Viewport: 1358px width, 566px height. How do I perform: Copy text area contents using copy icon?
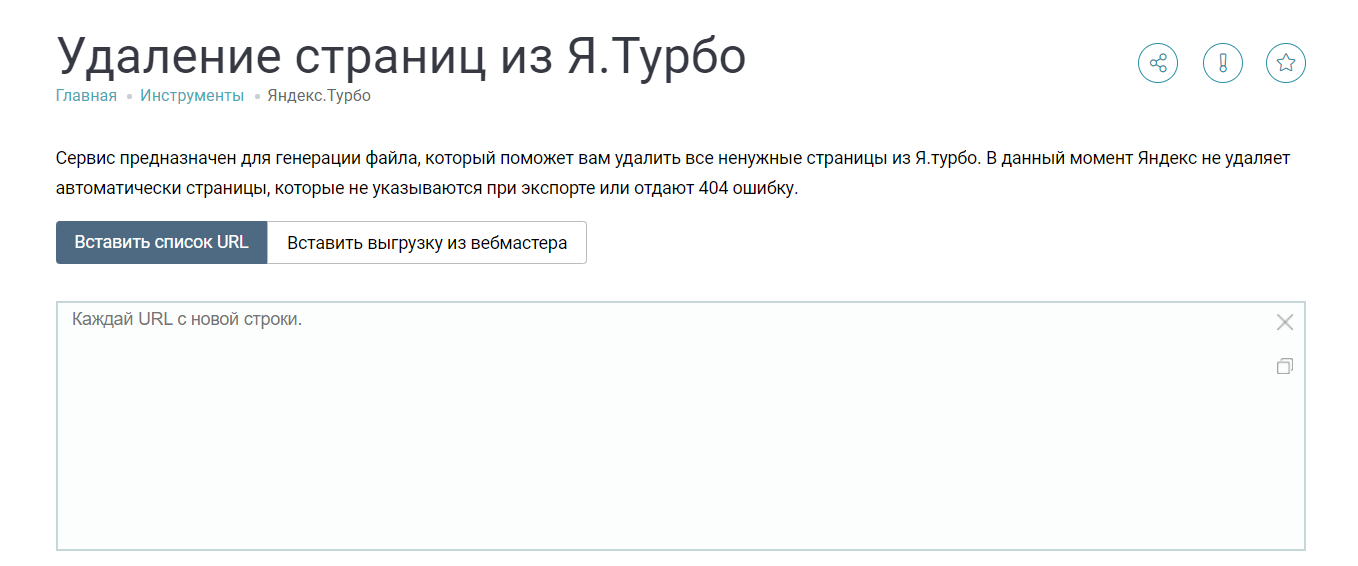tap(1285, 367)
